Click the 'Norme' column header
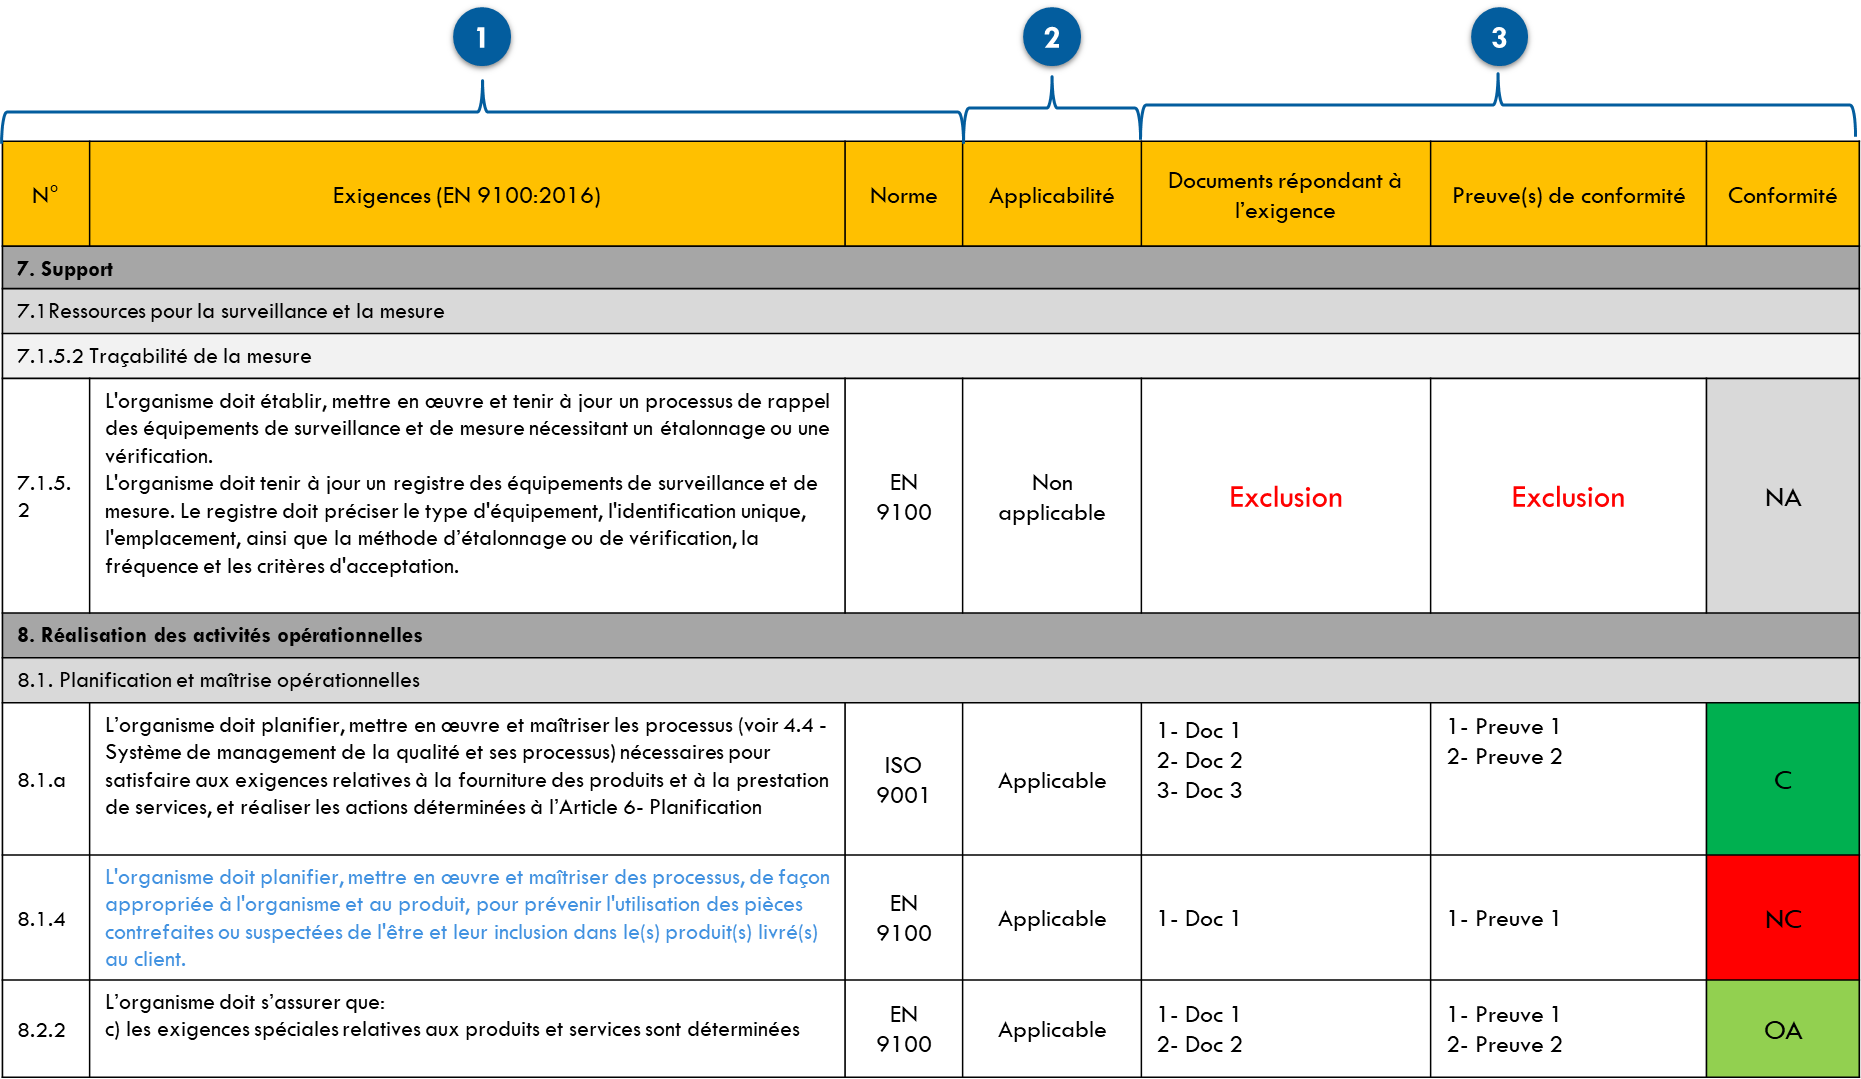Screen dimensions: 1861x1079 903,194
